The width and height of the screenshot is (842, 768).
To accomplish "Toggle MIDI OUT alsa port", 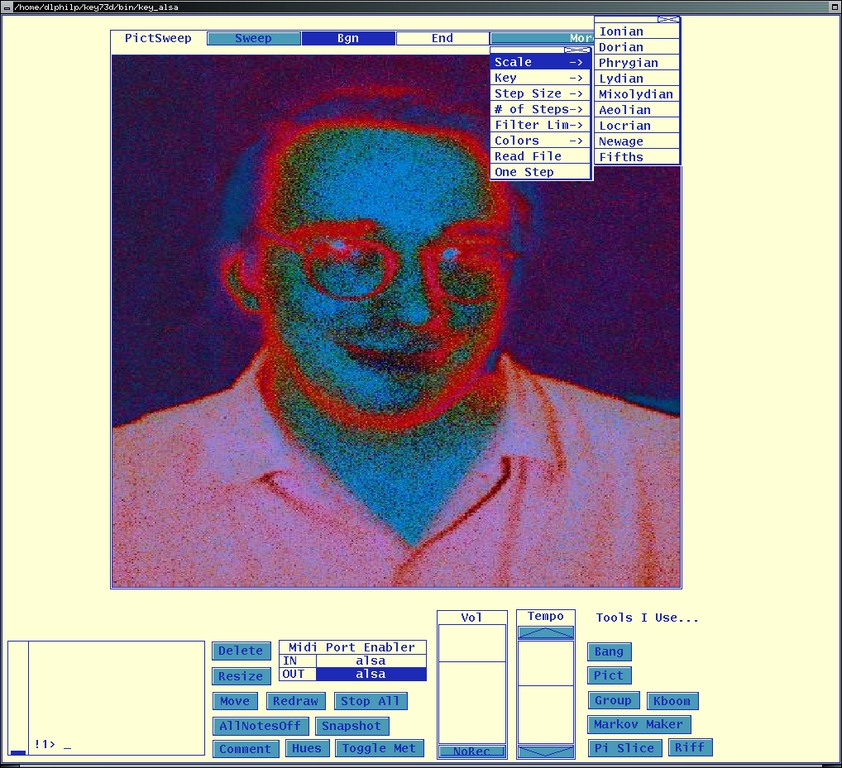I will tap(370, 674).
